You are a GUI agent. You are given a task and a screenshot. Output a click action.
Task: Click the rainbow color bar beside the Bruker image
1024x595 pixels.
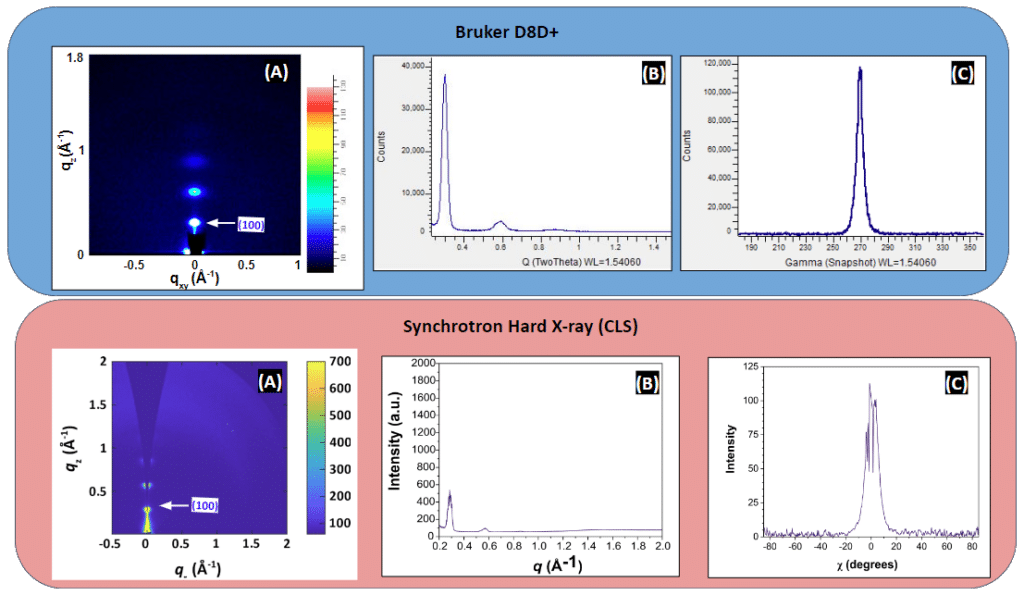[x=320, y=179]
